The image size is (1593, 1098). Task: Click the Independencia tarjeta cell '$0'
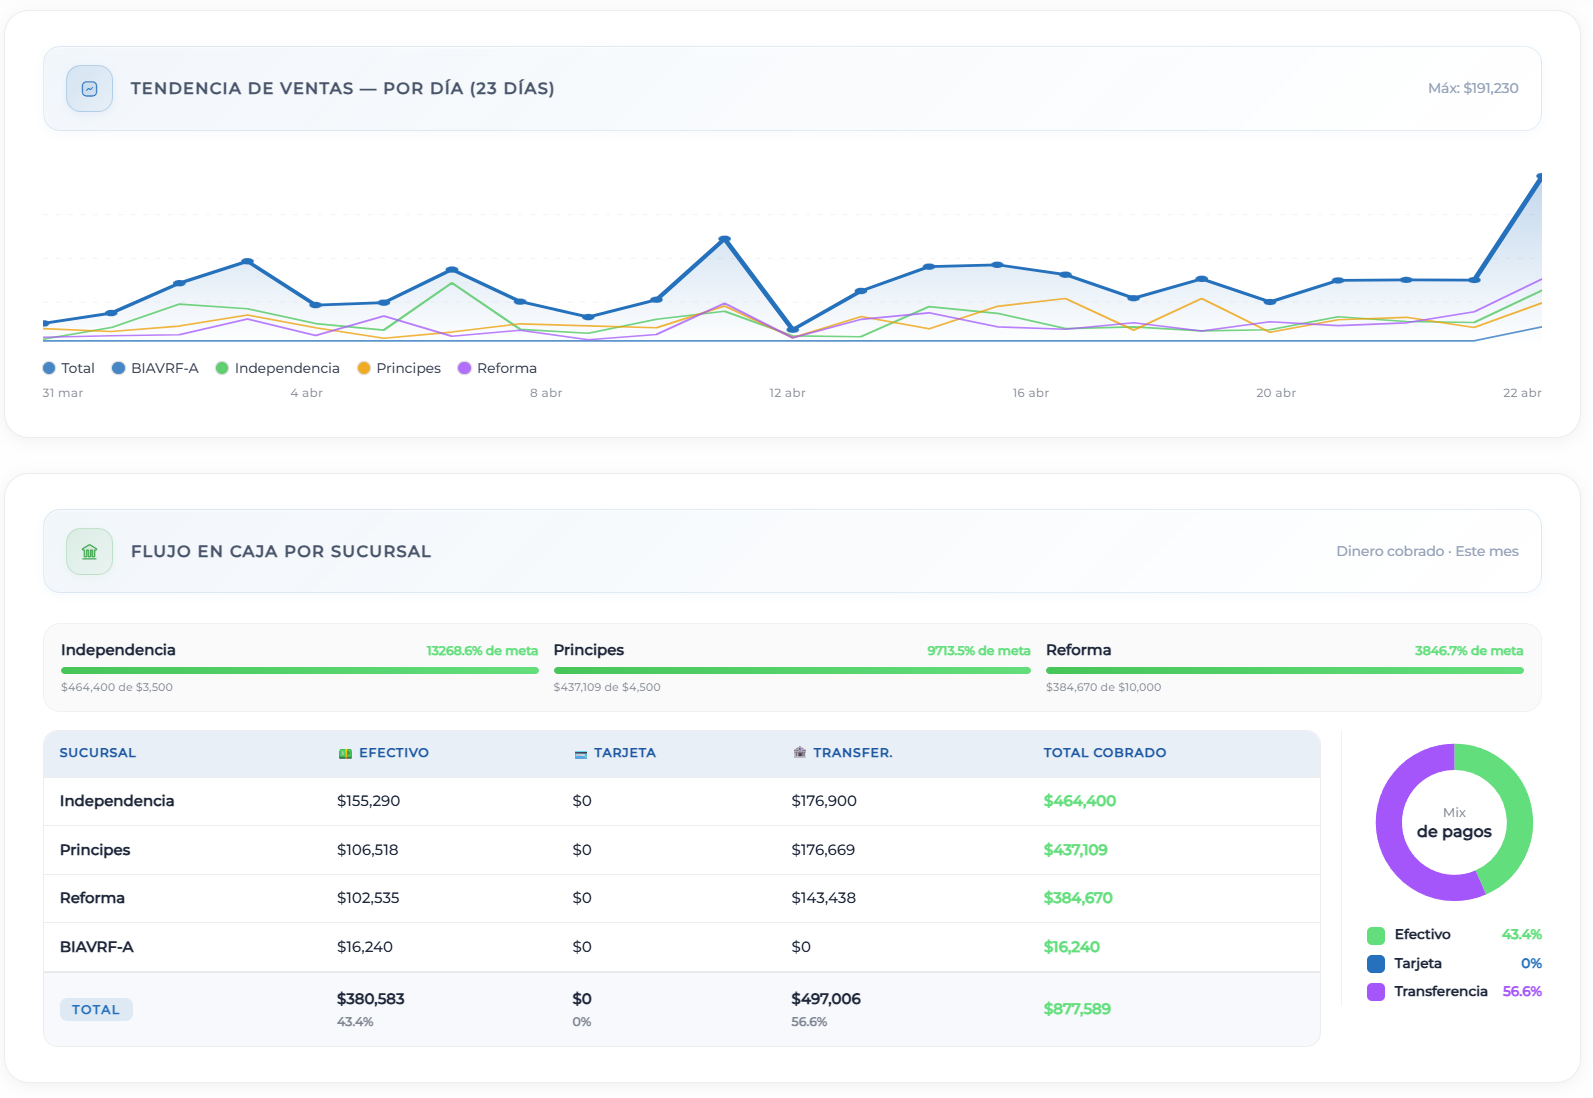pyautogui.click(x=582, y=801)
